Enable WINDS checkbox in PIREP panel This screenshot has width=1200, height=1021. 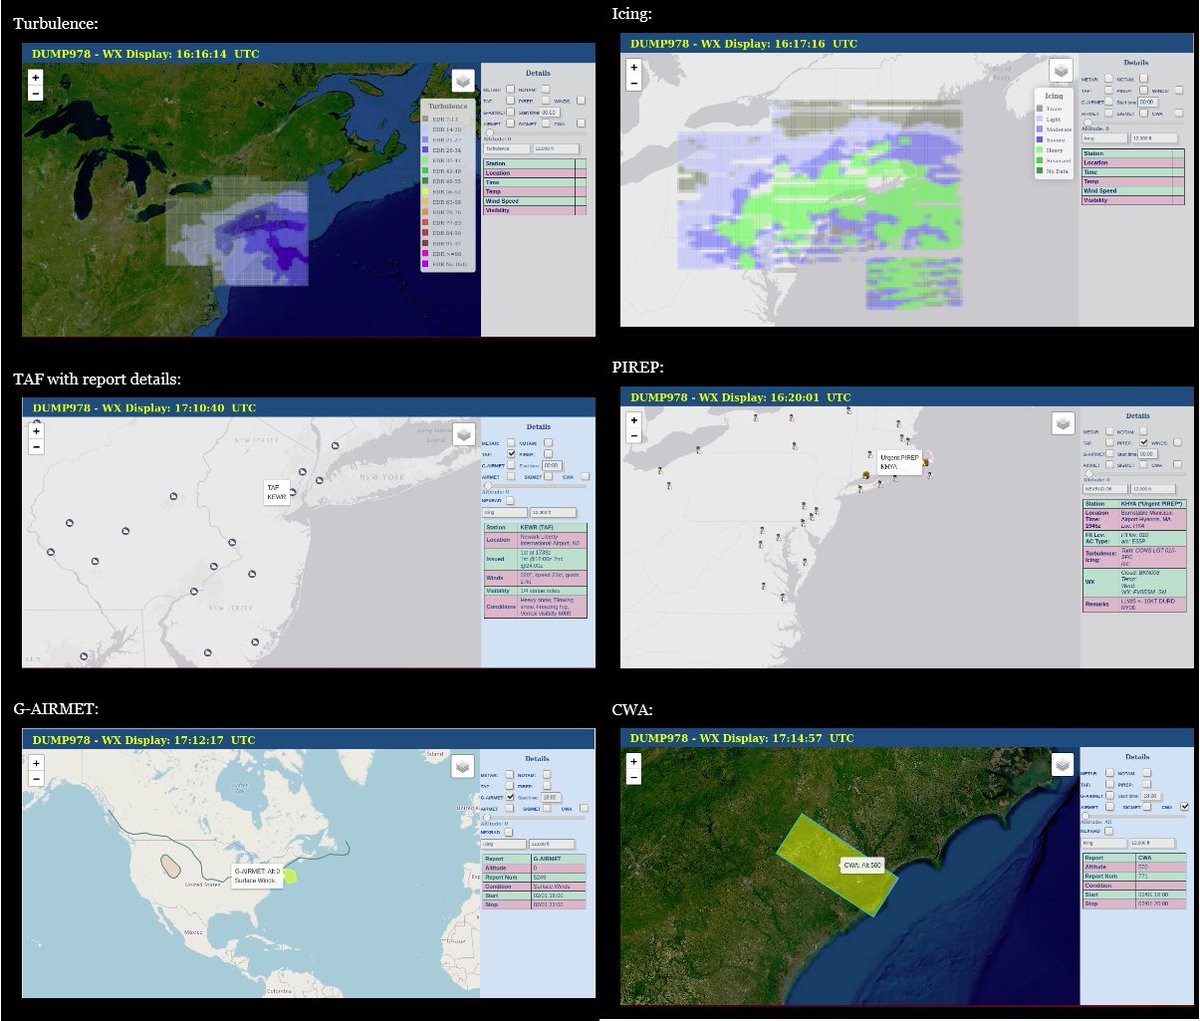1177,442
